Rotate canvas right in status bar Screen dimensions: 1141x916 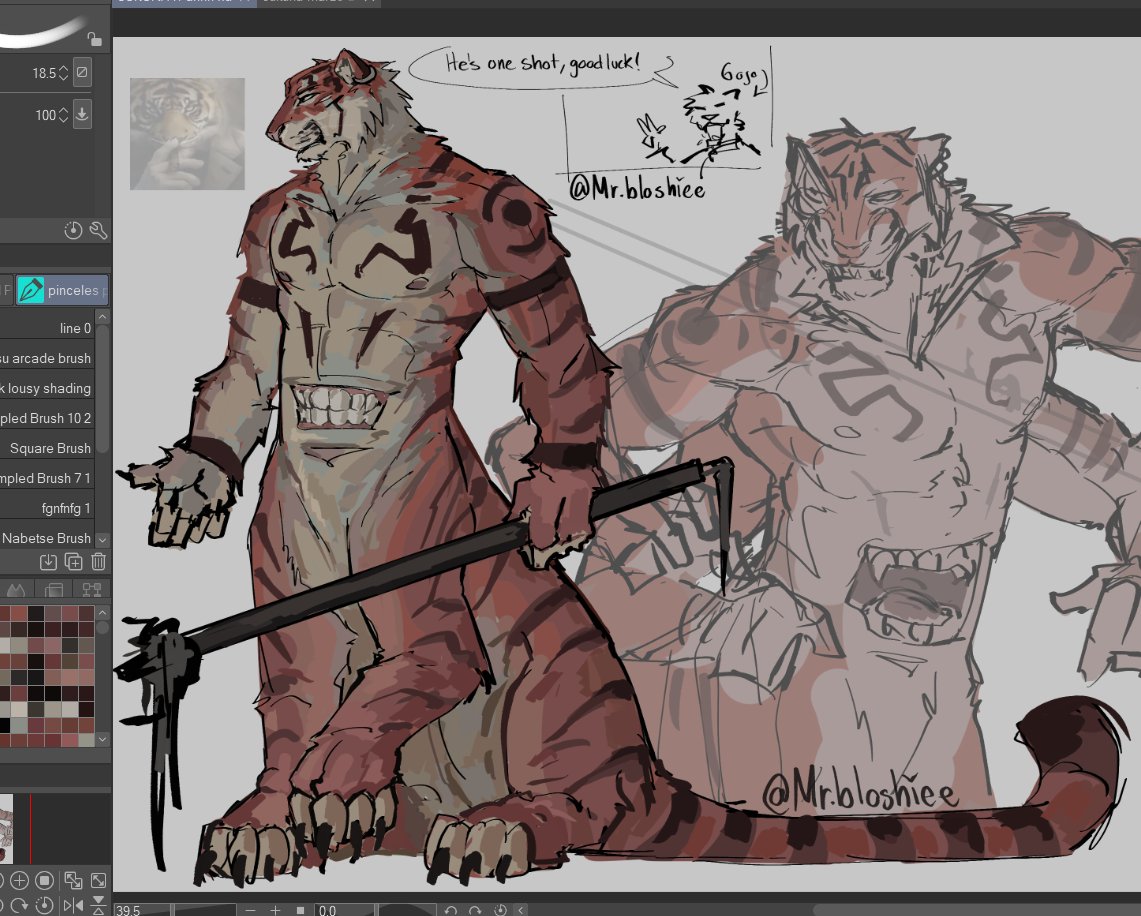[x=475, y=910]
